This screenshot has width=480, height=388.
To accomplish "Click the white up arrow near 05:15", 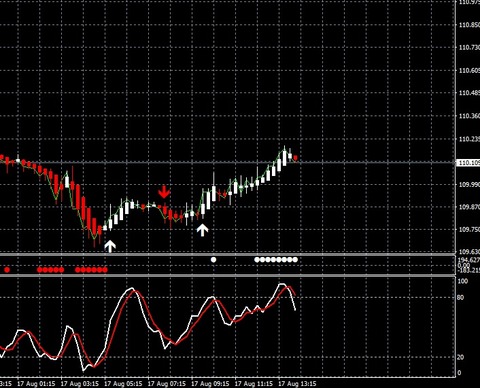I will (x=110, y=246).
